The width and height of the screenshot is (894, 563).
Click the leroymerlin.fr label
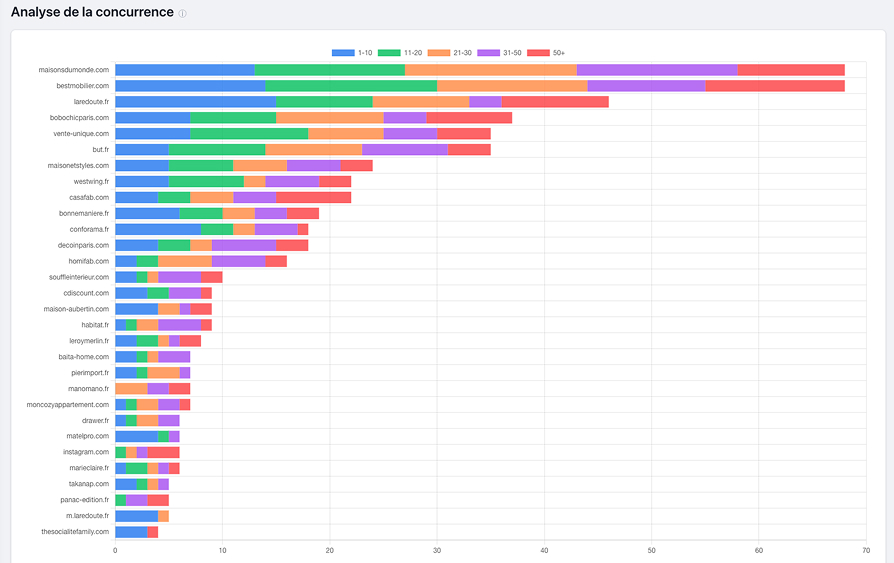pos(89,341)
